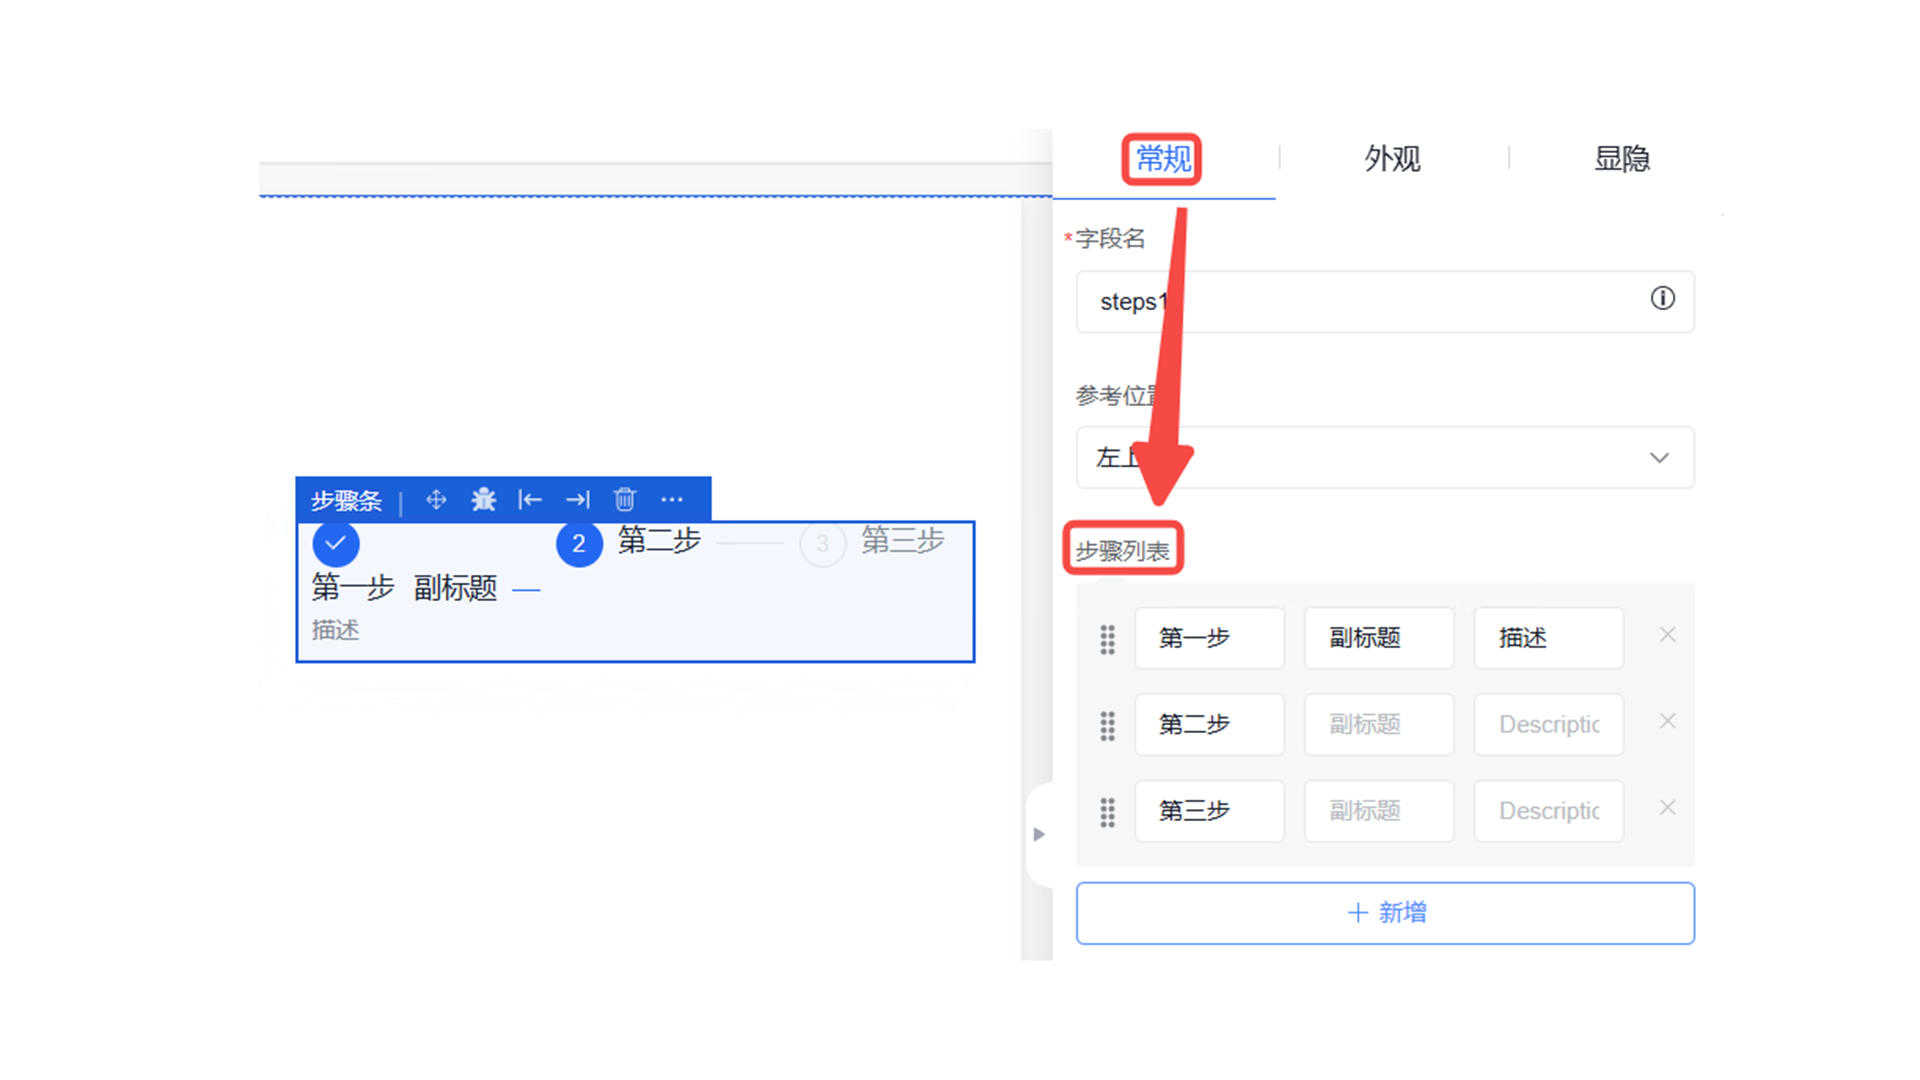Click step circle number 2 on the canvas
The image size is (1920, 1080).
pyautogui.click(x=579, y=543)
